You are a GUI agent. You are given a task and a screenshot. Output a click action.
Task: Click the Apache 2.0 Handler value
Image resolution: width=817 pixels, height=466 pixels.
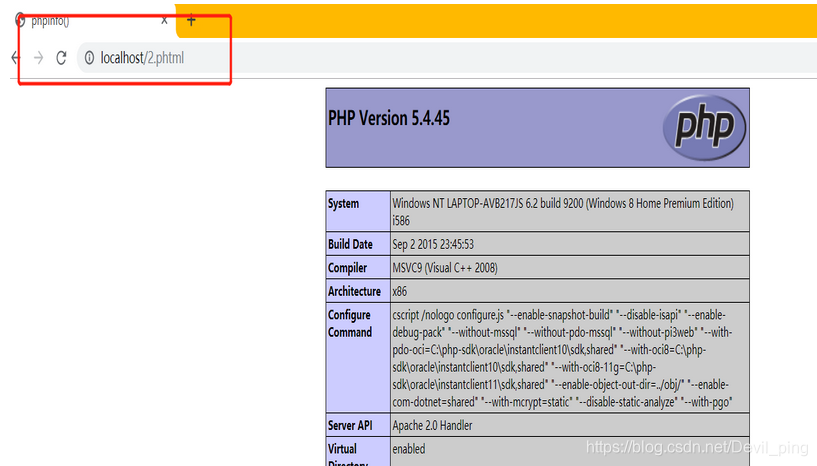coord(432,425)
